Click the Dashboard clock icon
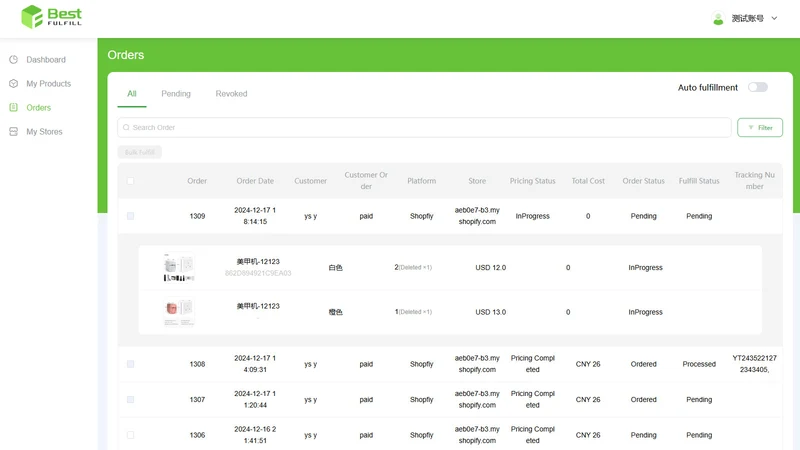800x450 pixels. (x=14, y=60)
